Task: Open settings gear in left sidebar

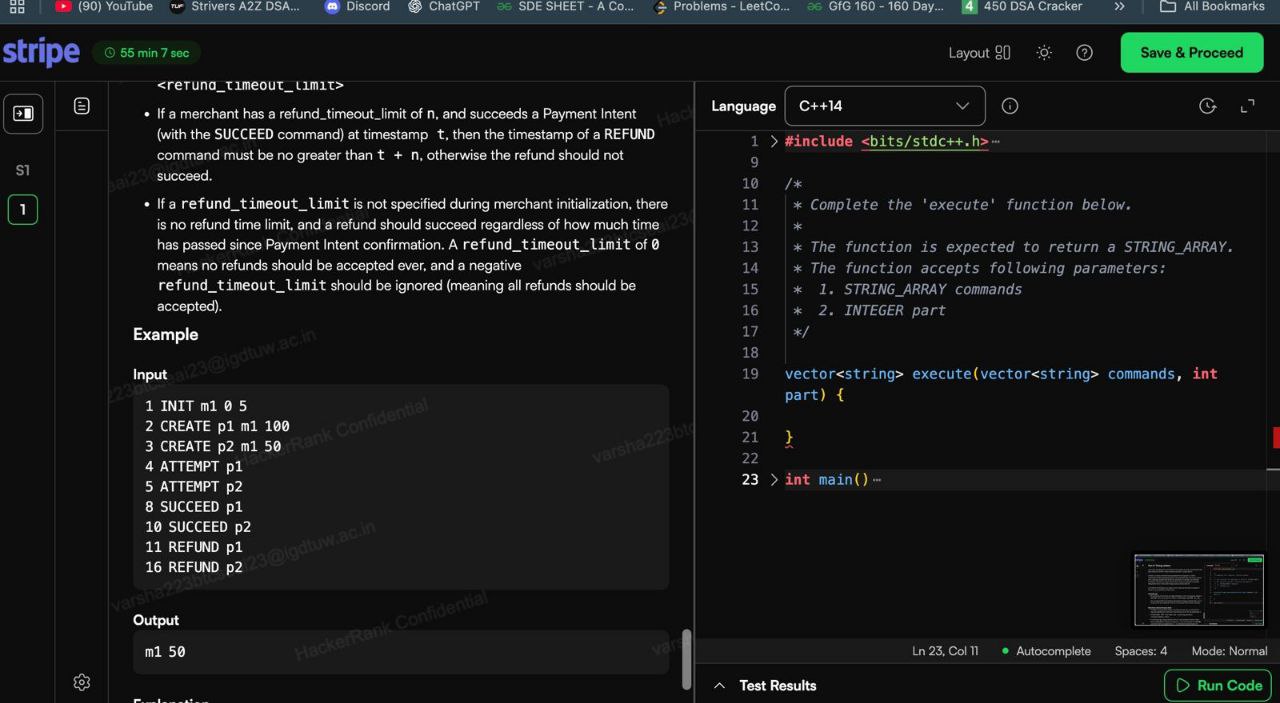Action: point(82,682)
